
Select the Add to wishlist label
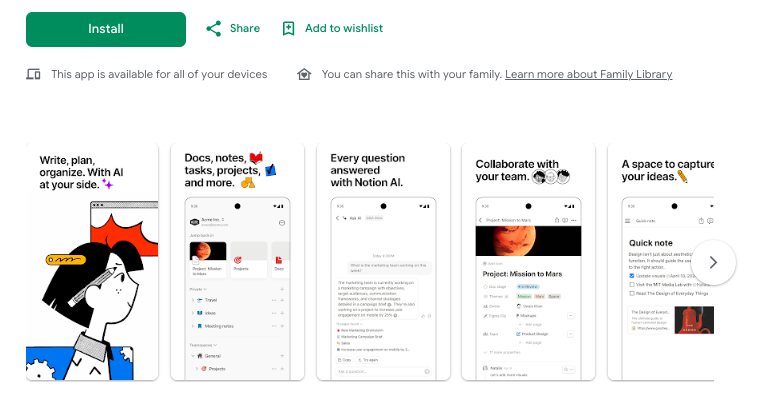click(344, 29)
